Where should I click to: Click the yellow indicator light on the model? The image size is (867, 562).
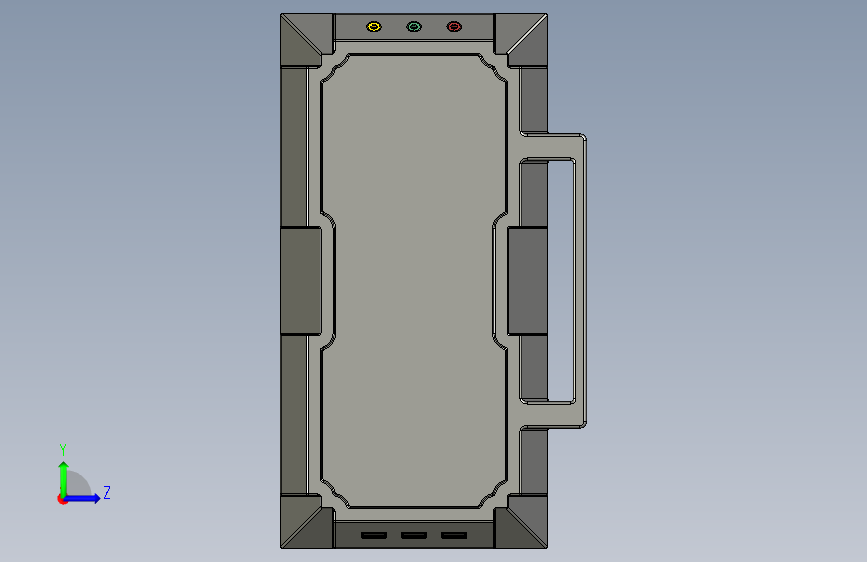[374, 27]
